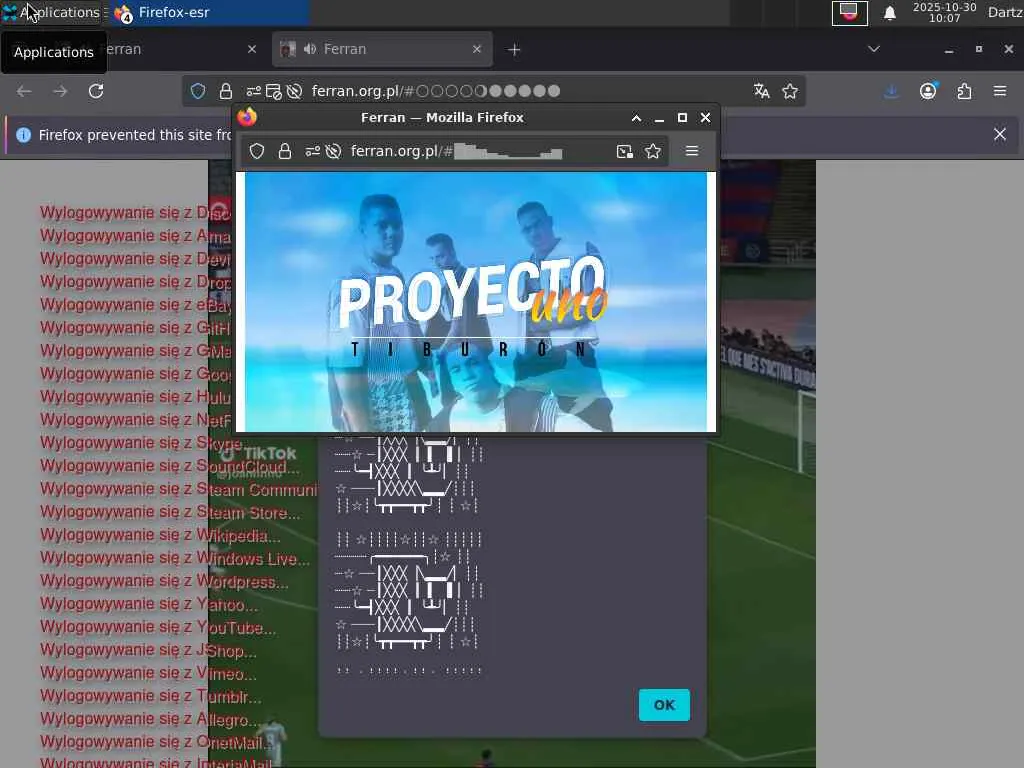Click the clock showing 2025-10-30 10:07
Viewport: 1024px width, 768px height.
[x=944, y=12]
